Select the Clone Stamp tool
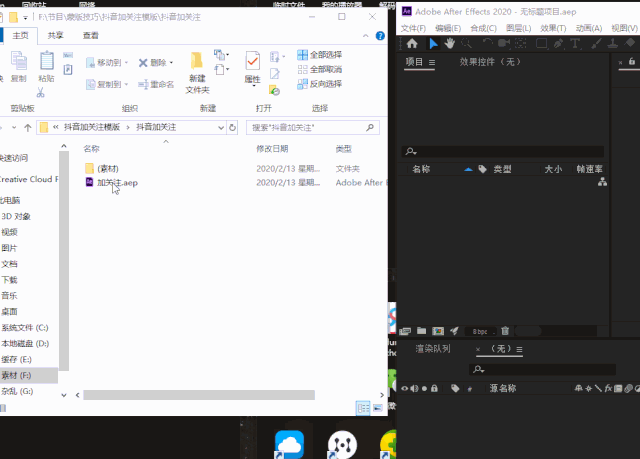Screen dimensions: 640x459 pyautogui.click(x=613, y=43)
